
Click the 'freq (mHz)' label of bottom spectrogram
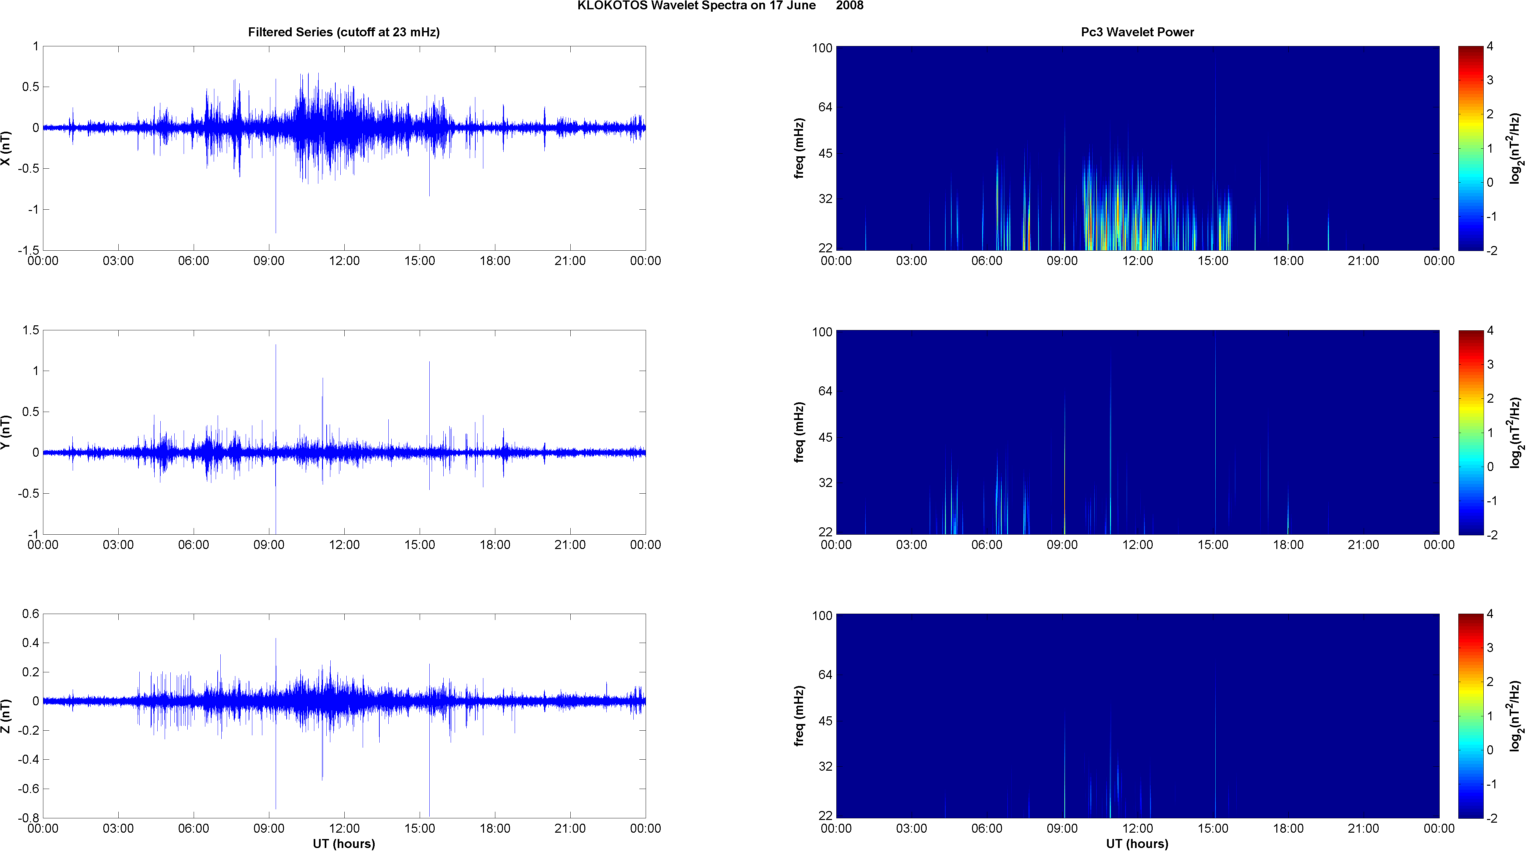[800, 716]
